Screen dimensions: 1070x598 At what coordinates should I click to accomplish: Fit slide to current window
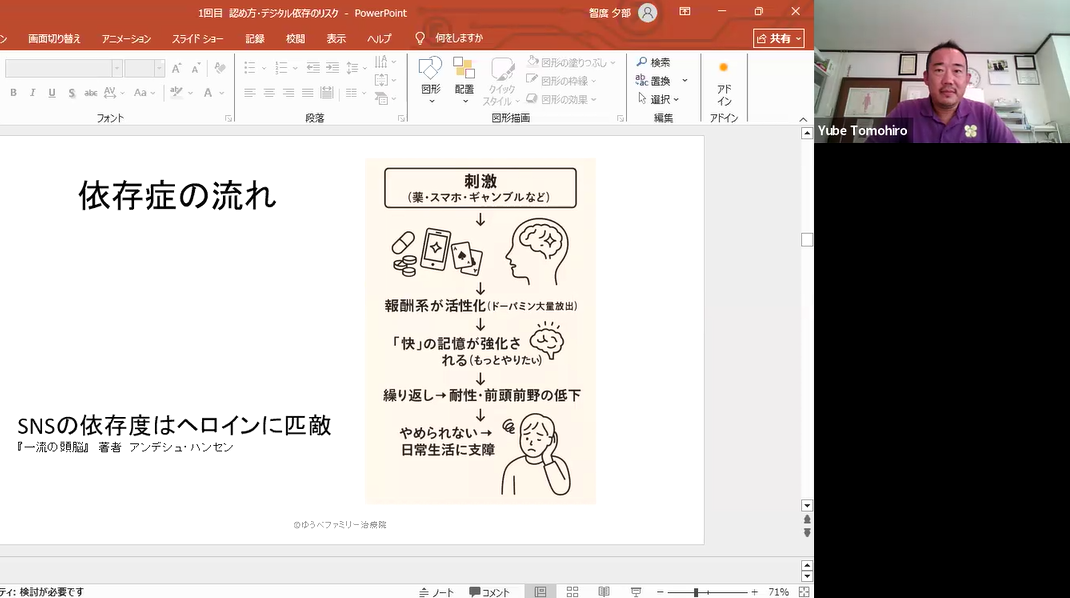pos(804,592)
